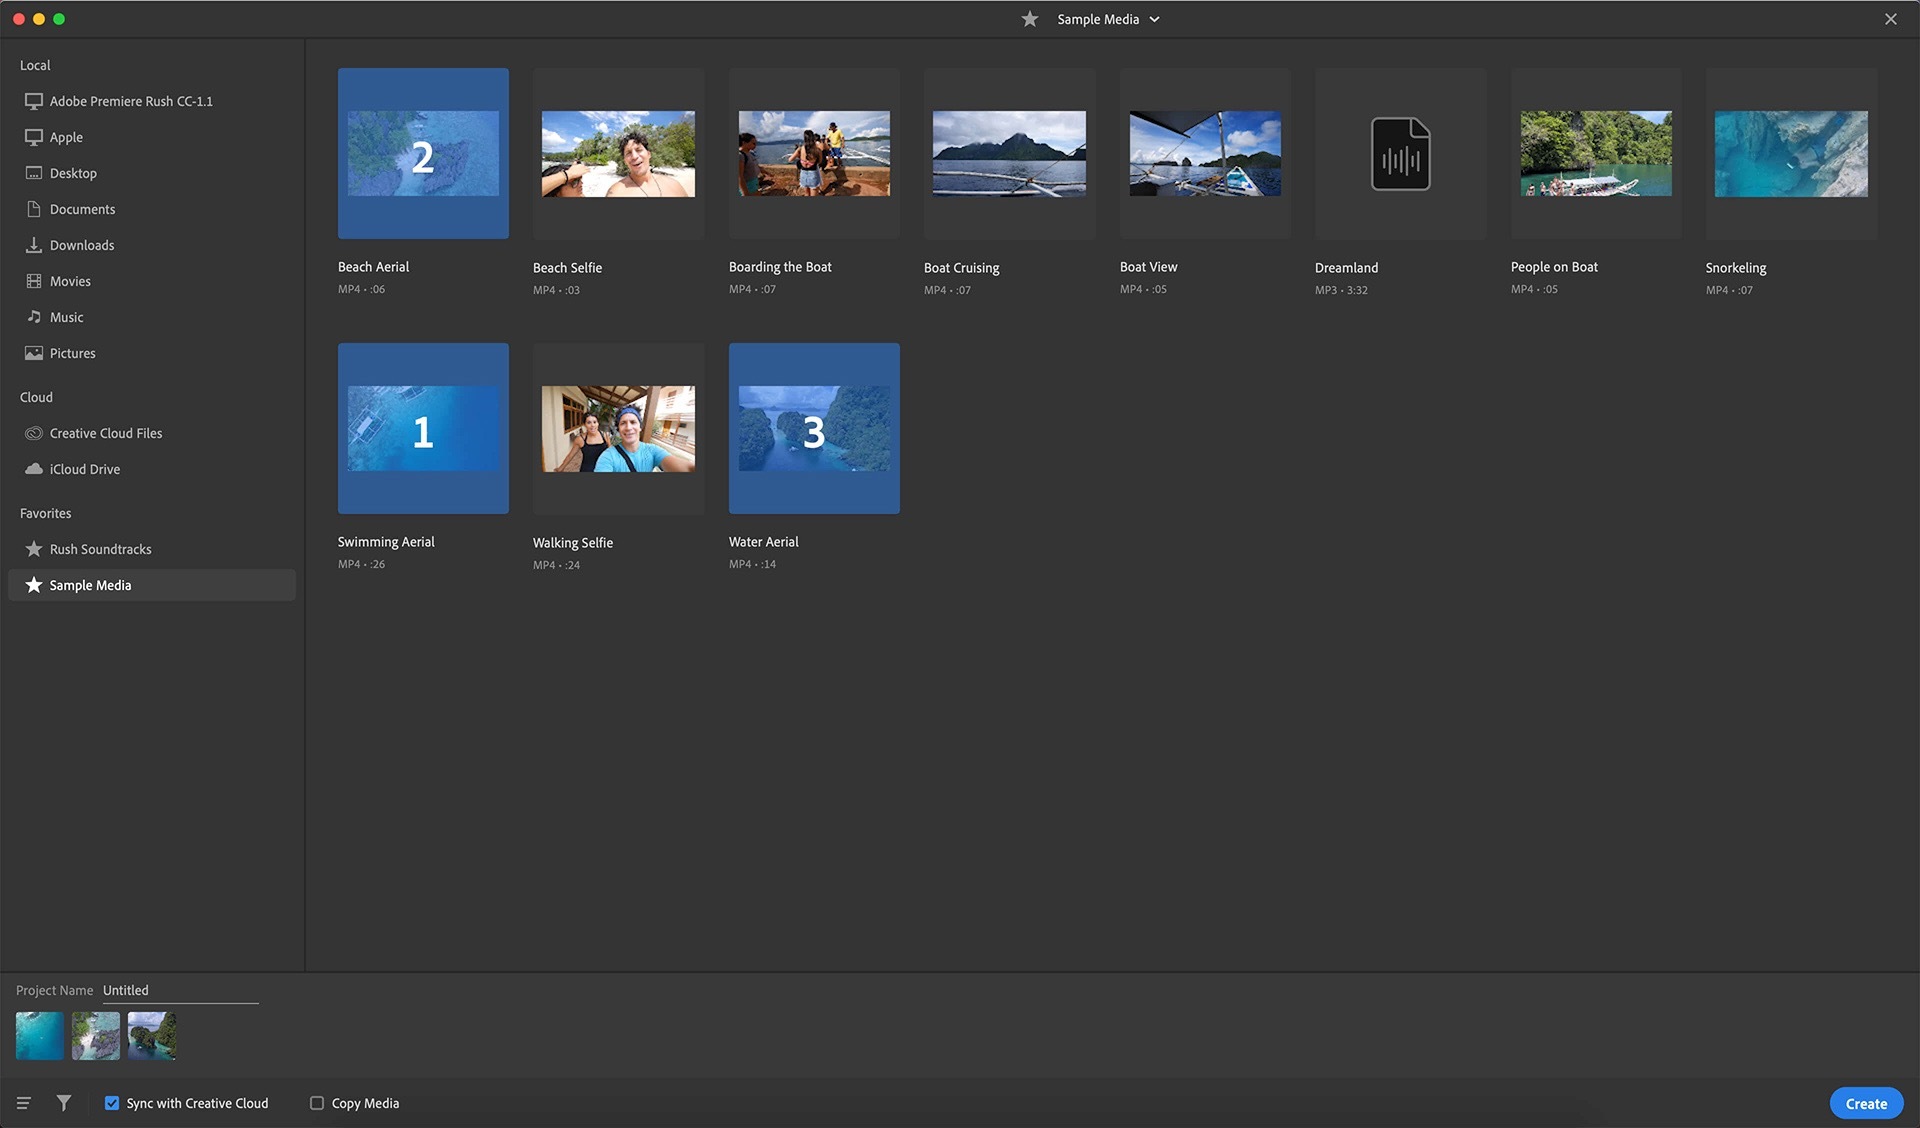Enable the Copy Media checkbox
This screenshot has height=1128, width=1920.
point(317,1103)
